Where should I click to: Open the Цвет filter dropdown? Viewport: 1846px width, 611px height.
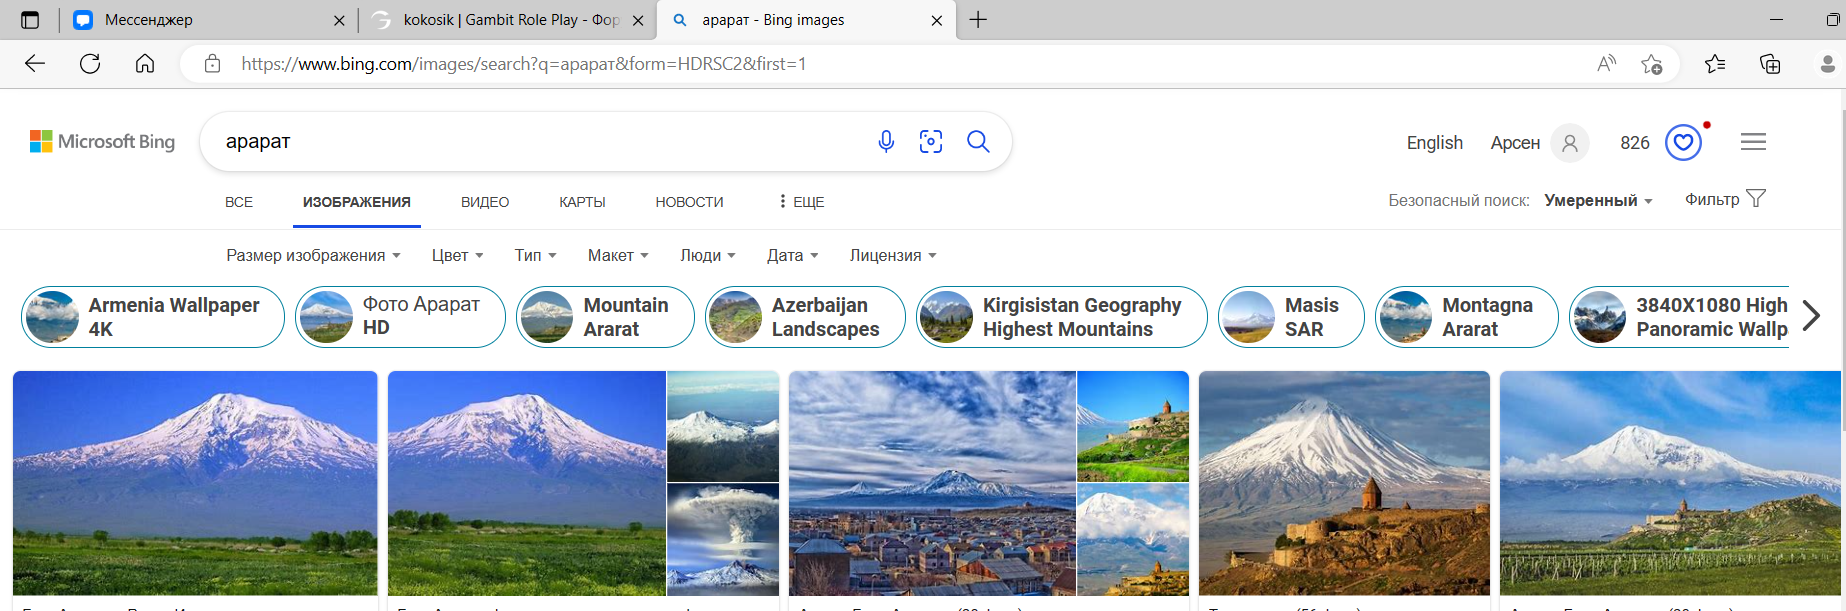coord(457,256)
